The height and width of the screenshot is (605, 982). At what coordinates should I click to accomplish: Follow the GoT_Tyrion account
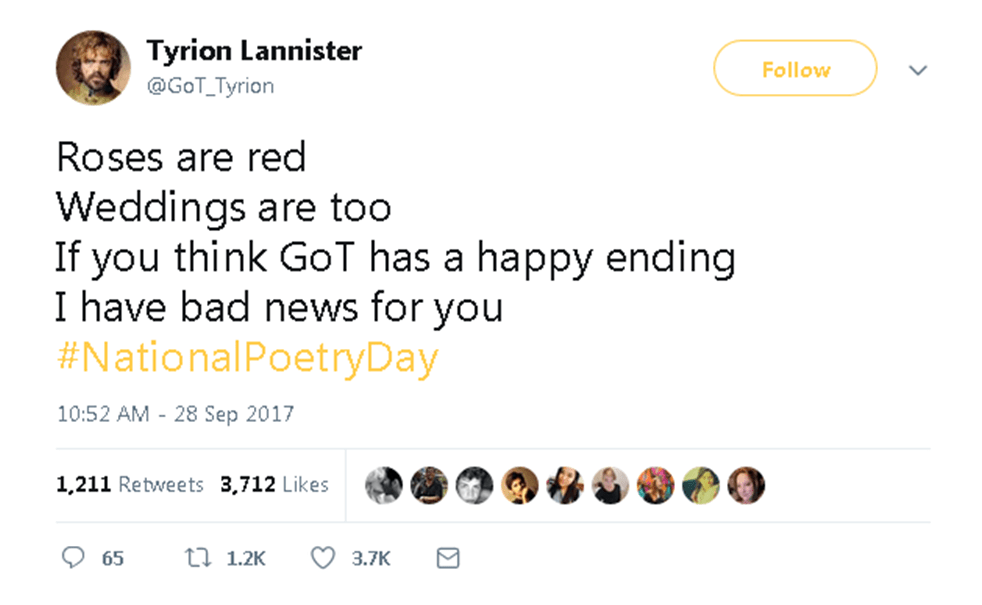point(794,69)
